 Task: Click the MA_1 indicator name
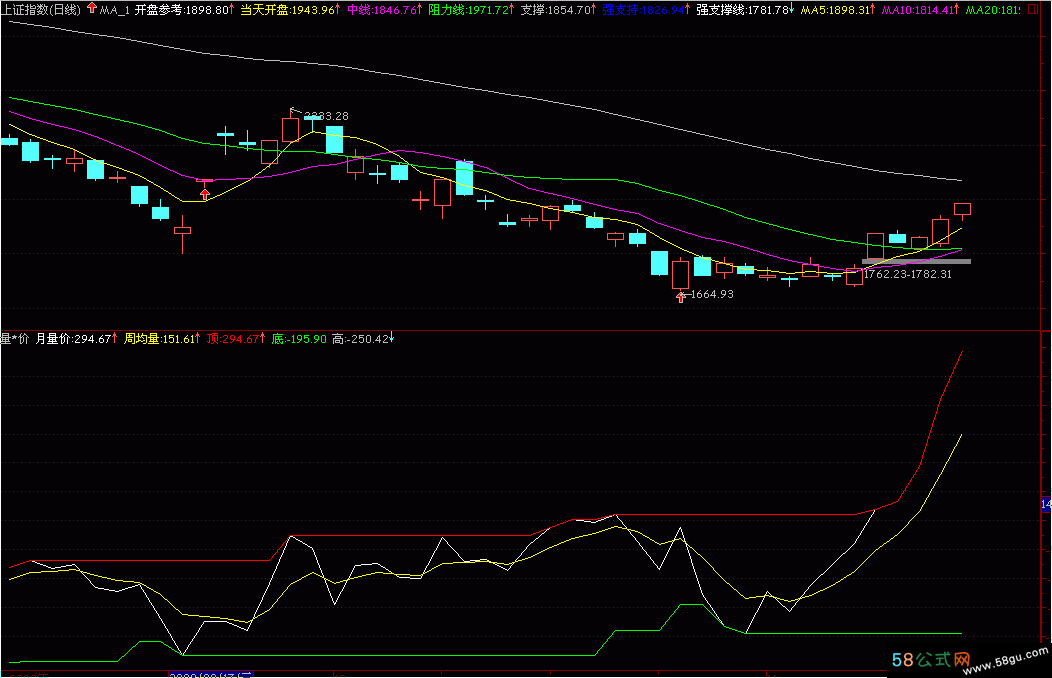click(x=114, y=10)
